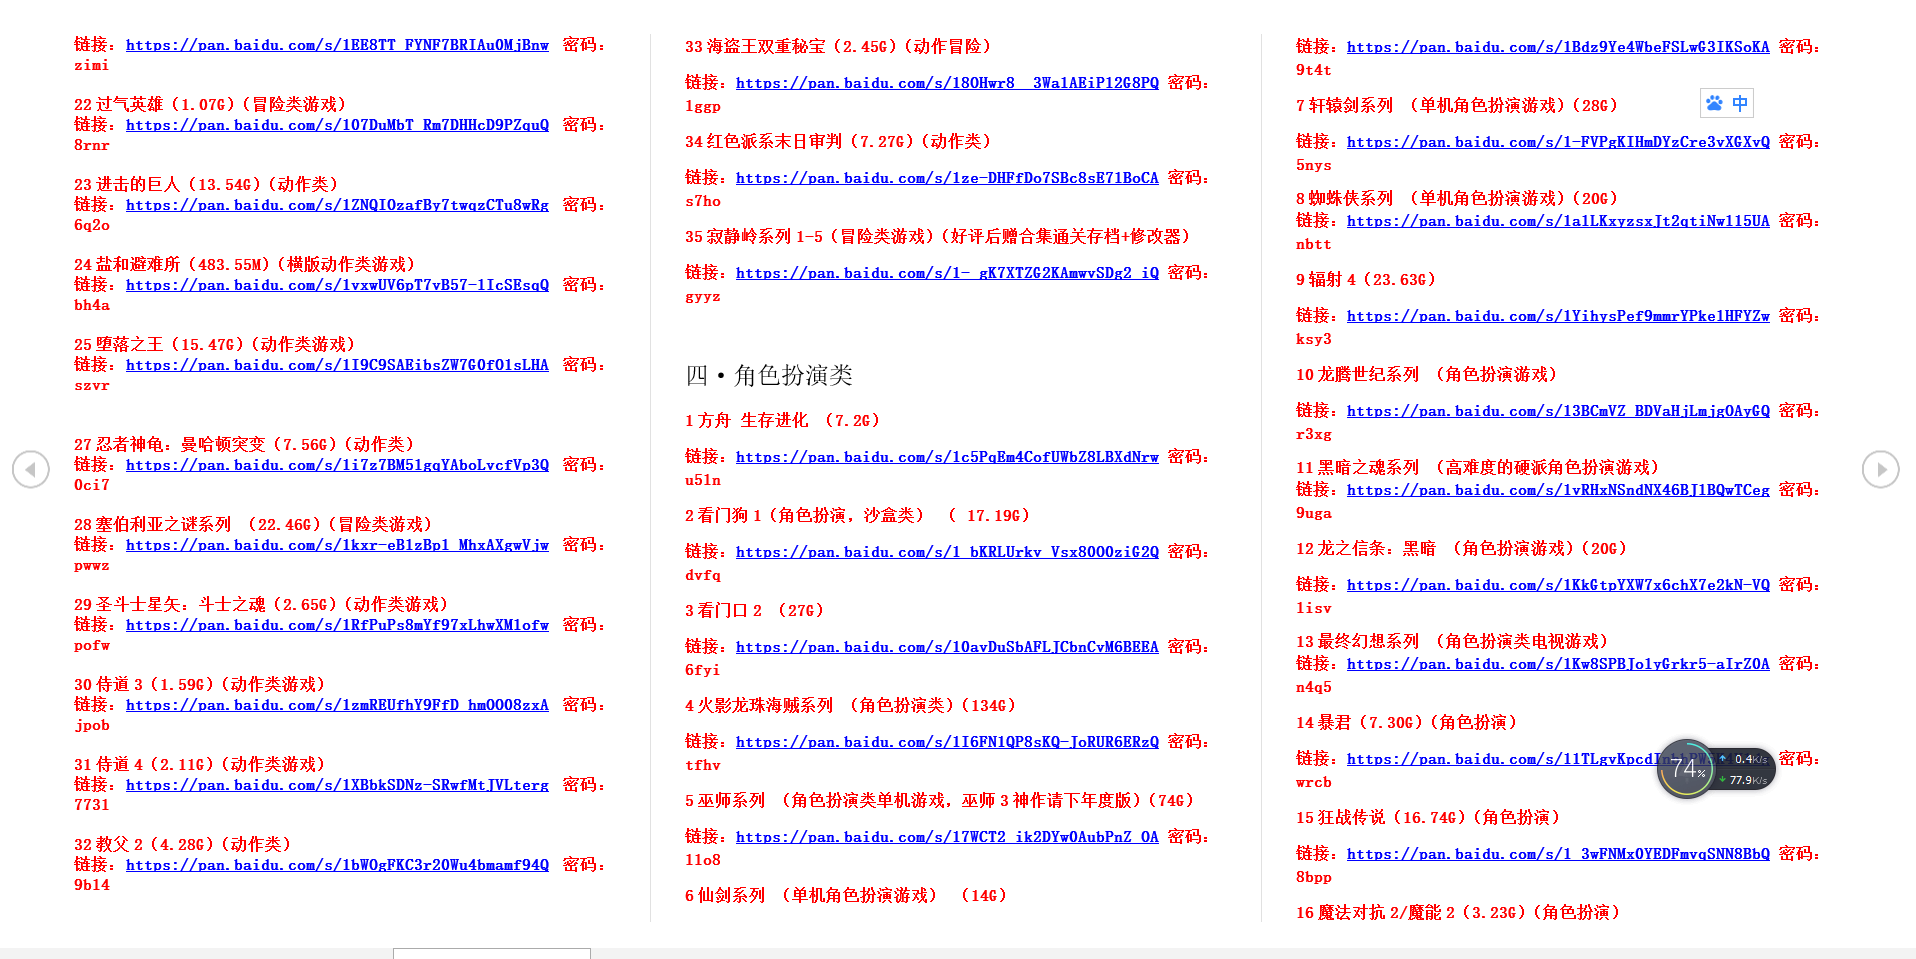Click the password text s7ho
Viewport: 1916px width, 959px height.
pyautogui.click(x=703, y=201)
